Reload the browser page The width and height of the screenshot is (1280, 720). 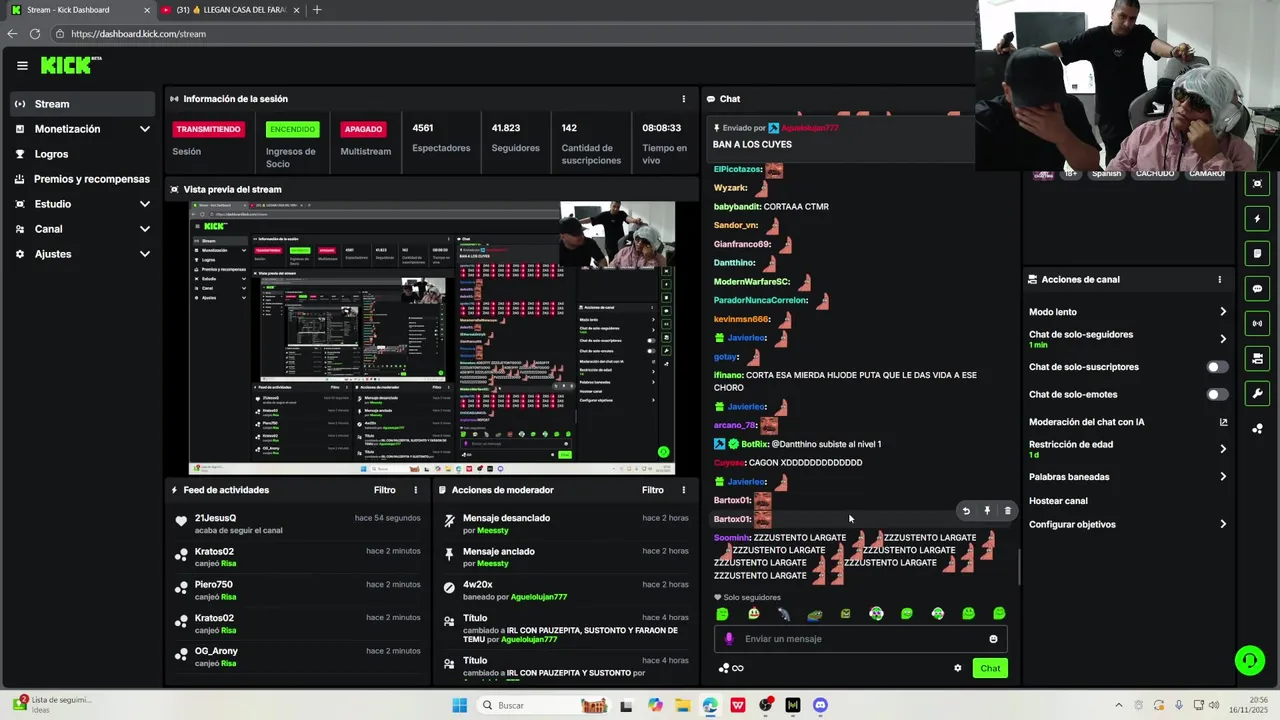pyautogui.click(x=35, y=34)
